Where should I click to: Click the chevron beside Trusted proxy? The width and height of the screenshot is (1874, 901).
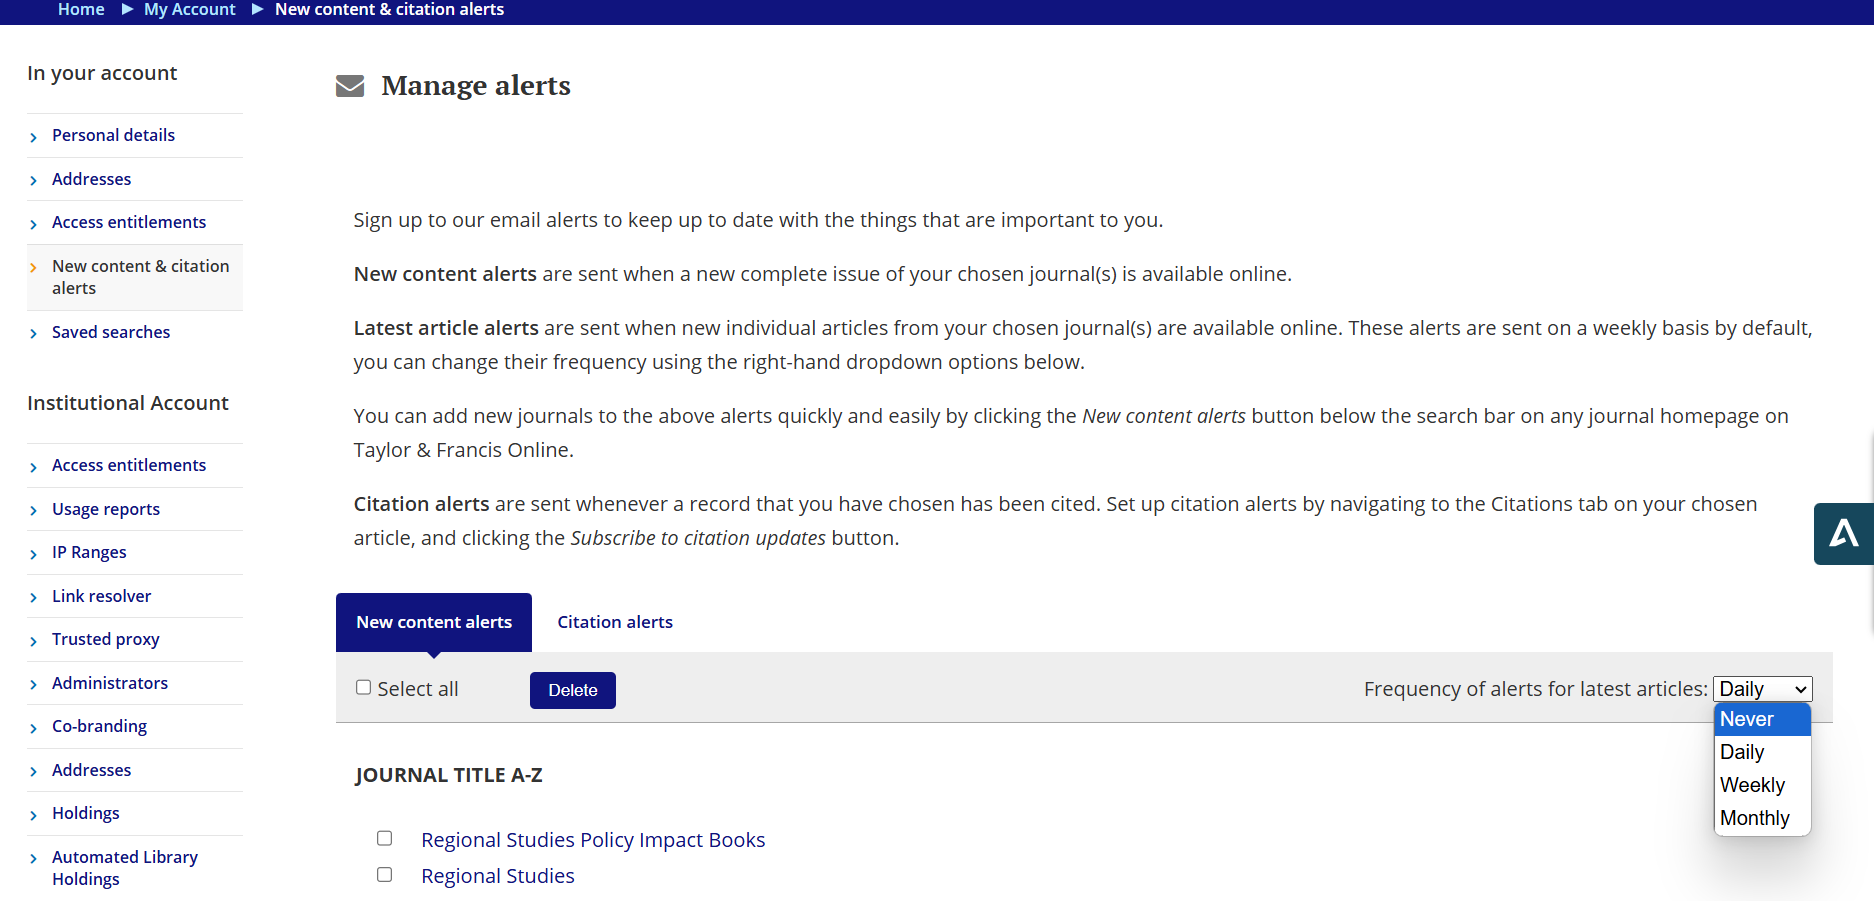pos(35,639)
